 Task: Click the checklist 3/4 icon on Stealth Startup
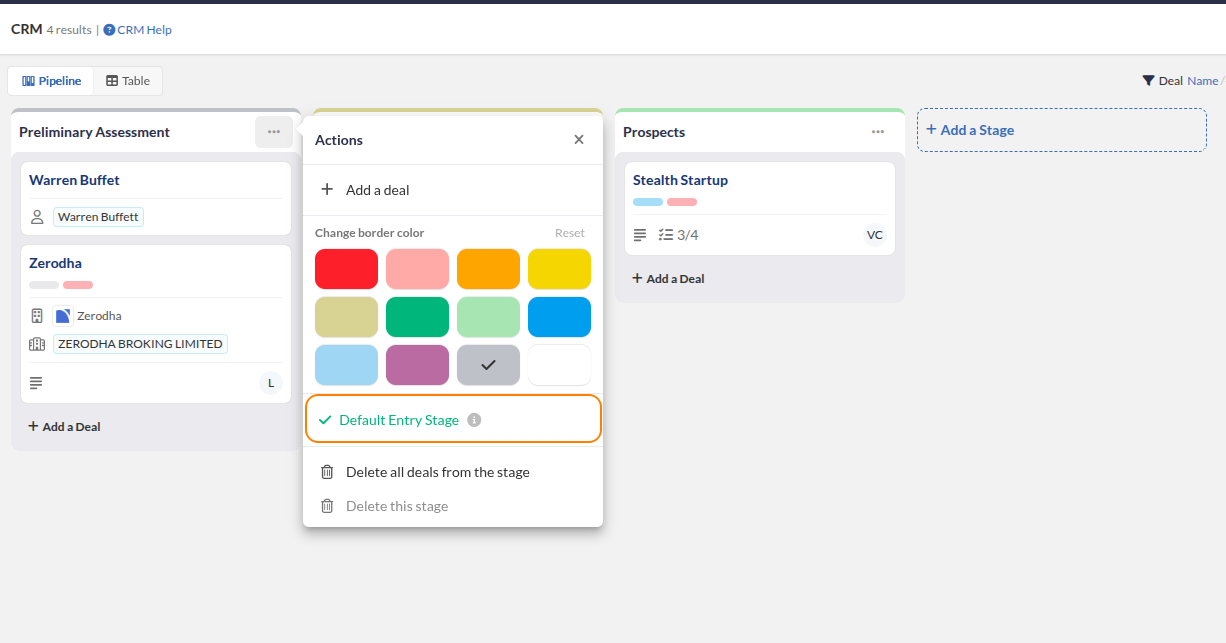click(666, 235)
